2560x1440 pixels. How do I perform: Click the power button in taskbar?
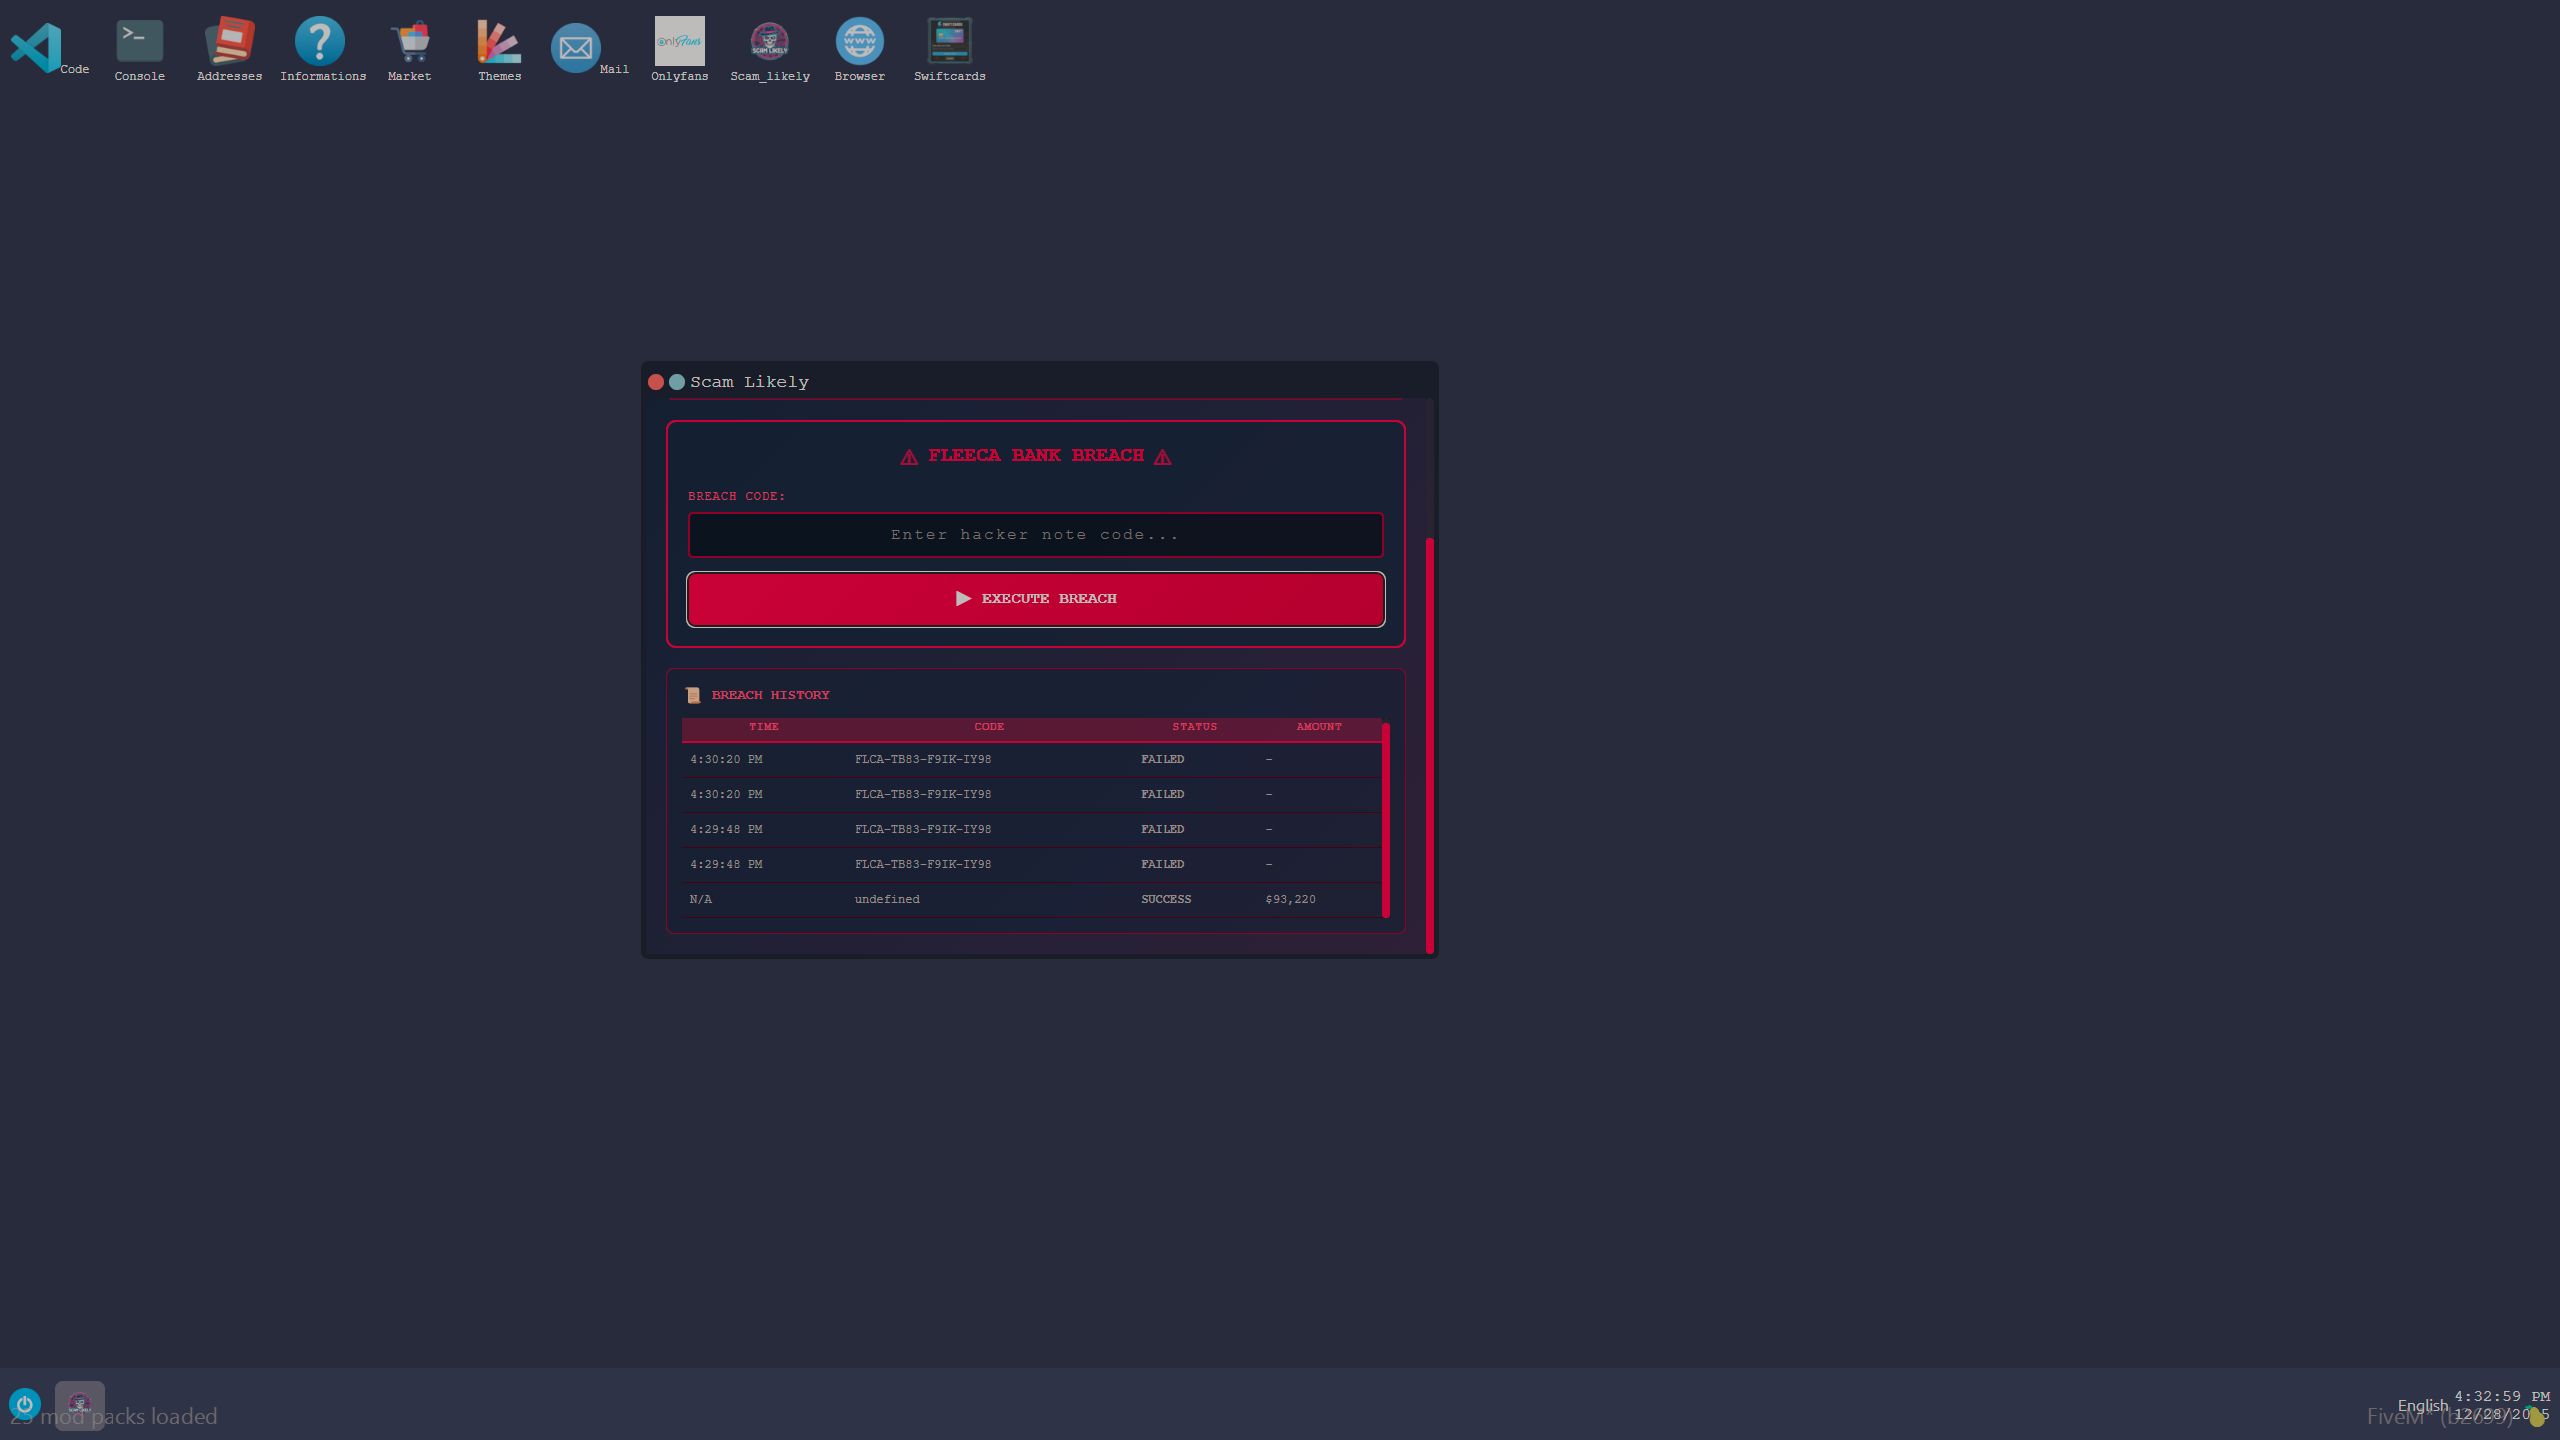tap(25, 1404)
